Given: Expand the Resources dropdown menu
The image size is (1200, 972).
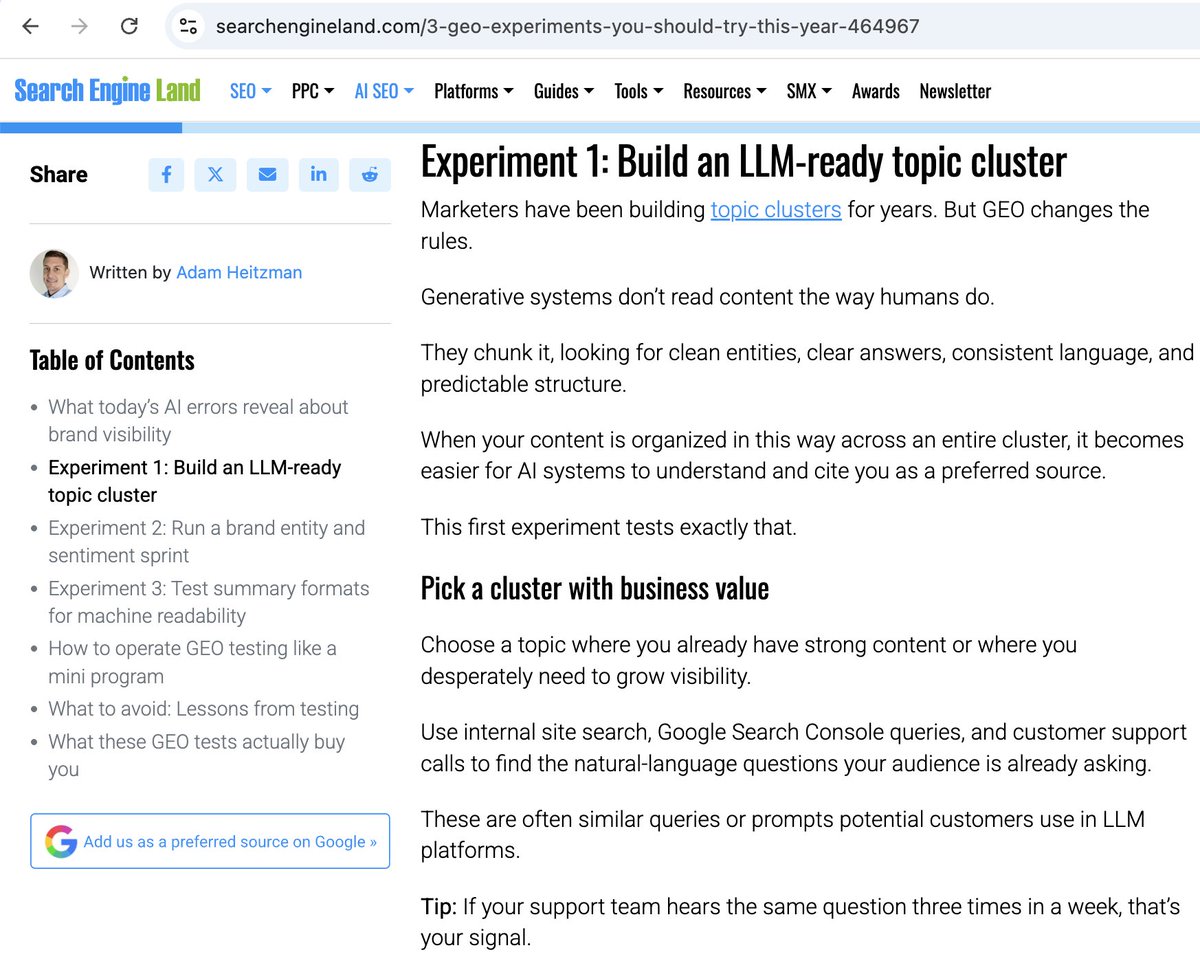Looking at the screenshot, I should 725,91.
